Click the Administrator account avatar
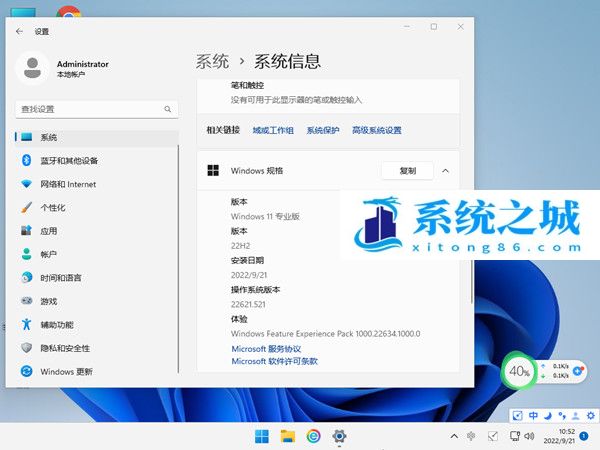The image size is (600, 450). tap(33, 68)
